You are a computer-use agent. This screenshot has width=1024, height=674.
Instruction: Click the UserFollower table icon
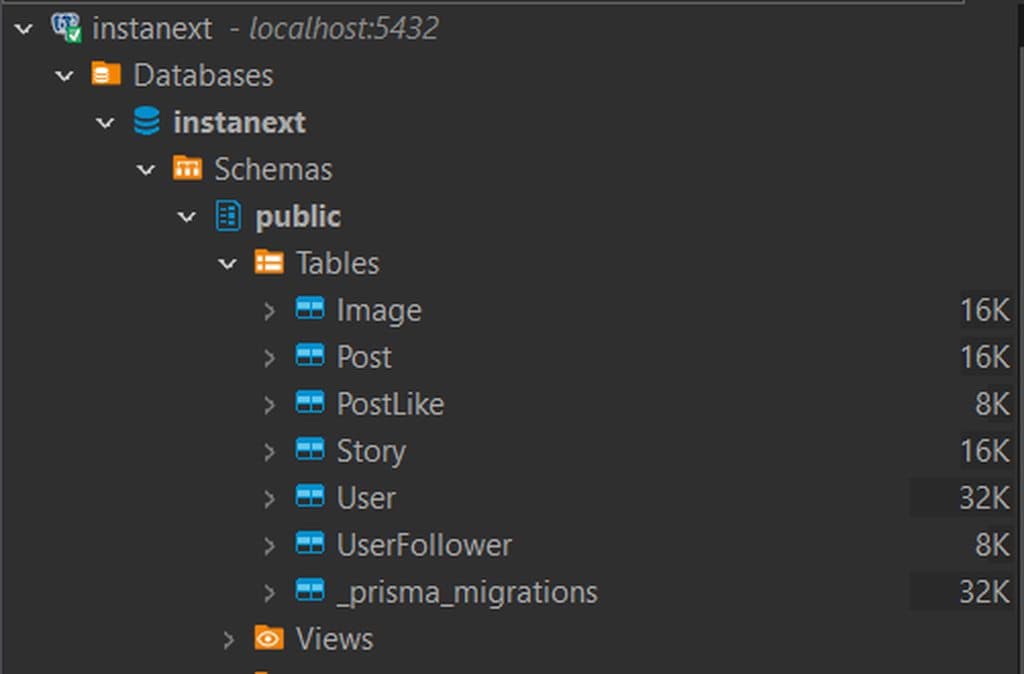click(310, 545)
